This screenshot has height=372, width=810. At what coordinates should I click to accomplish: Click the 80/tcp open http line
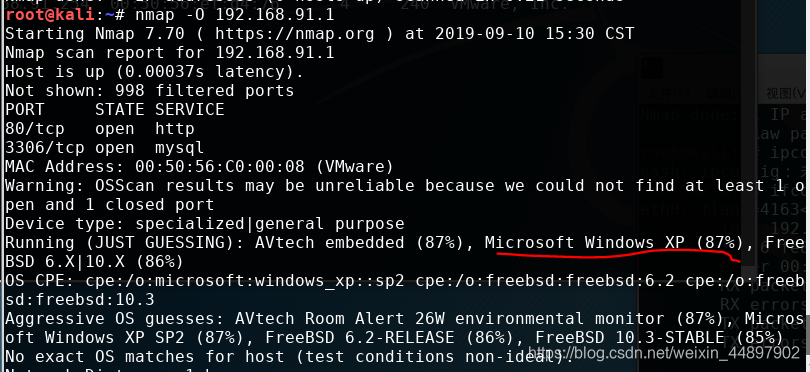tap(100, 129)
